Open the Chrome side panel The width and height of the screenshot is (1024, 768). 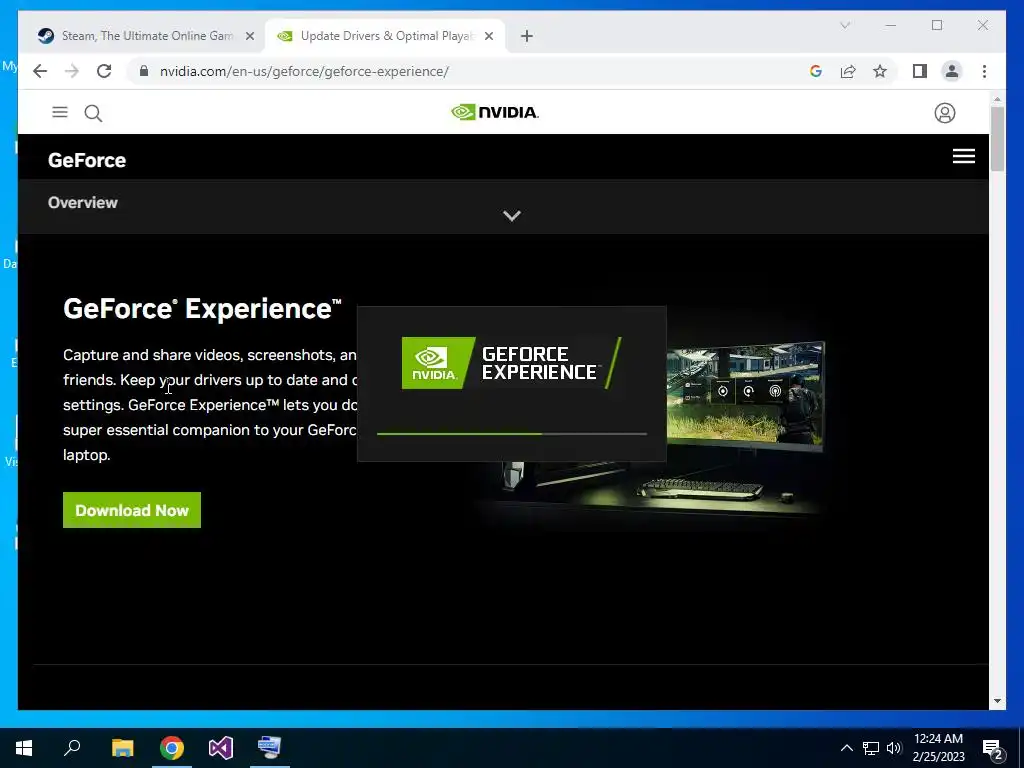click(920, 71)
